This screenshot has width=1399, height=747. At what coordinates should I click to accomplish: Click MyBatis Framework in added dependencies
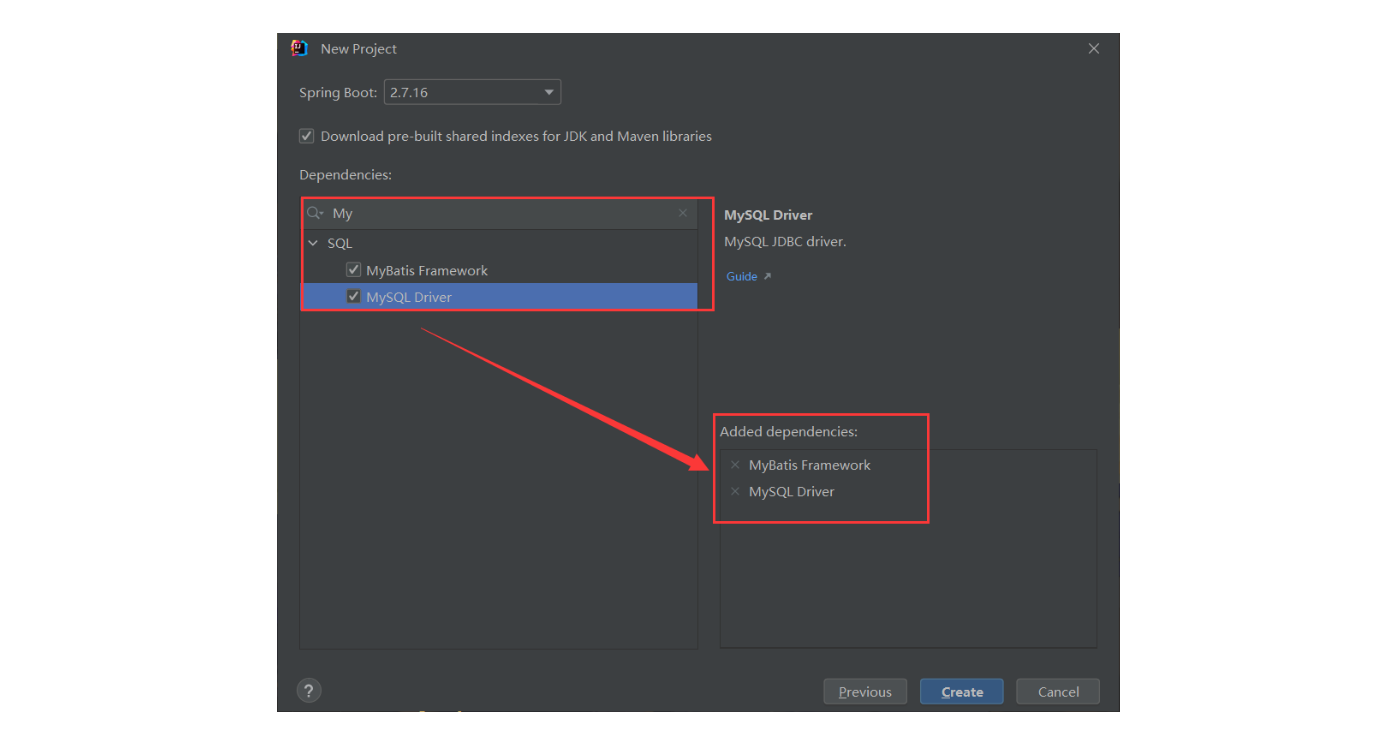tap(809, 465)
